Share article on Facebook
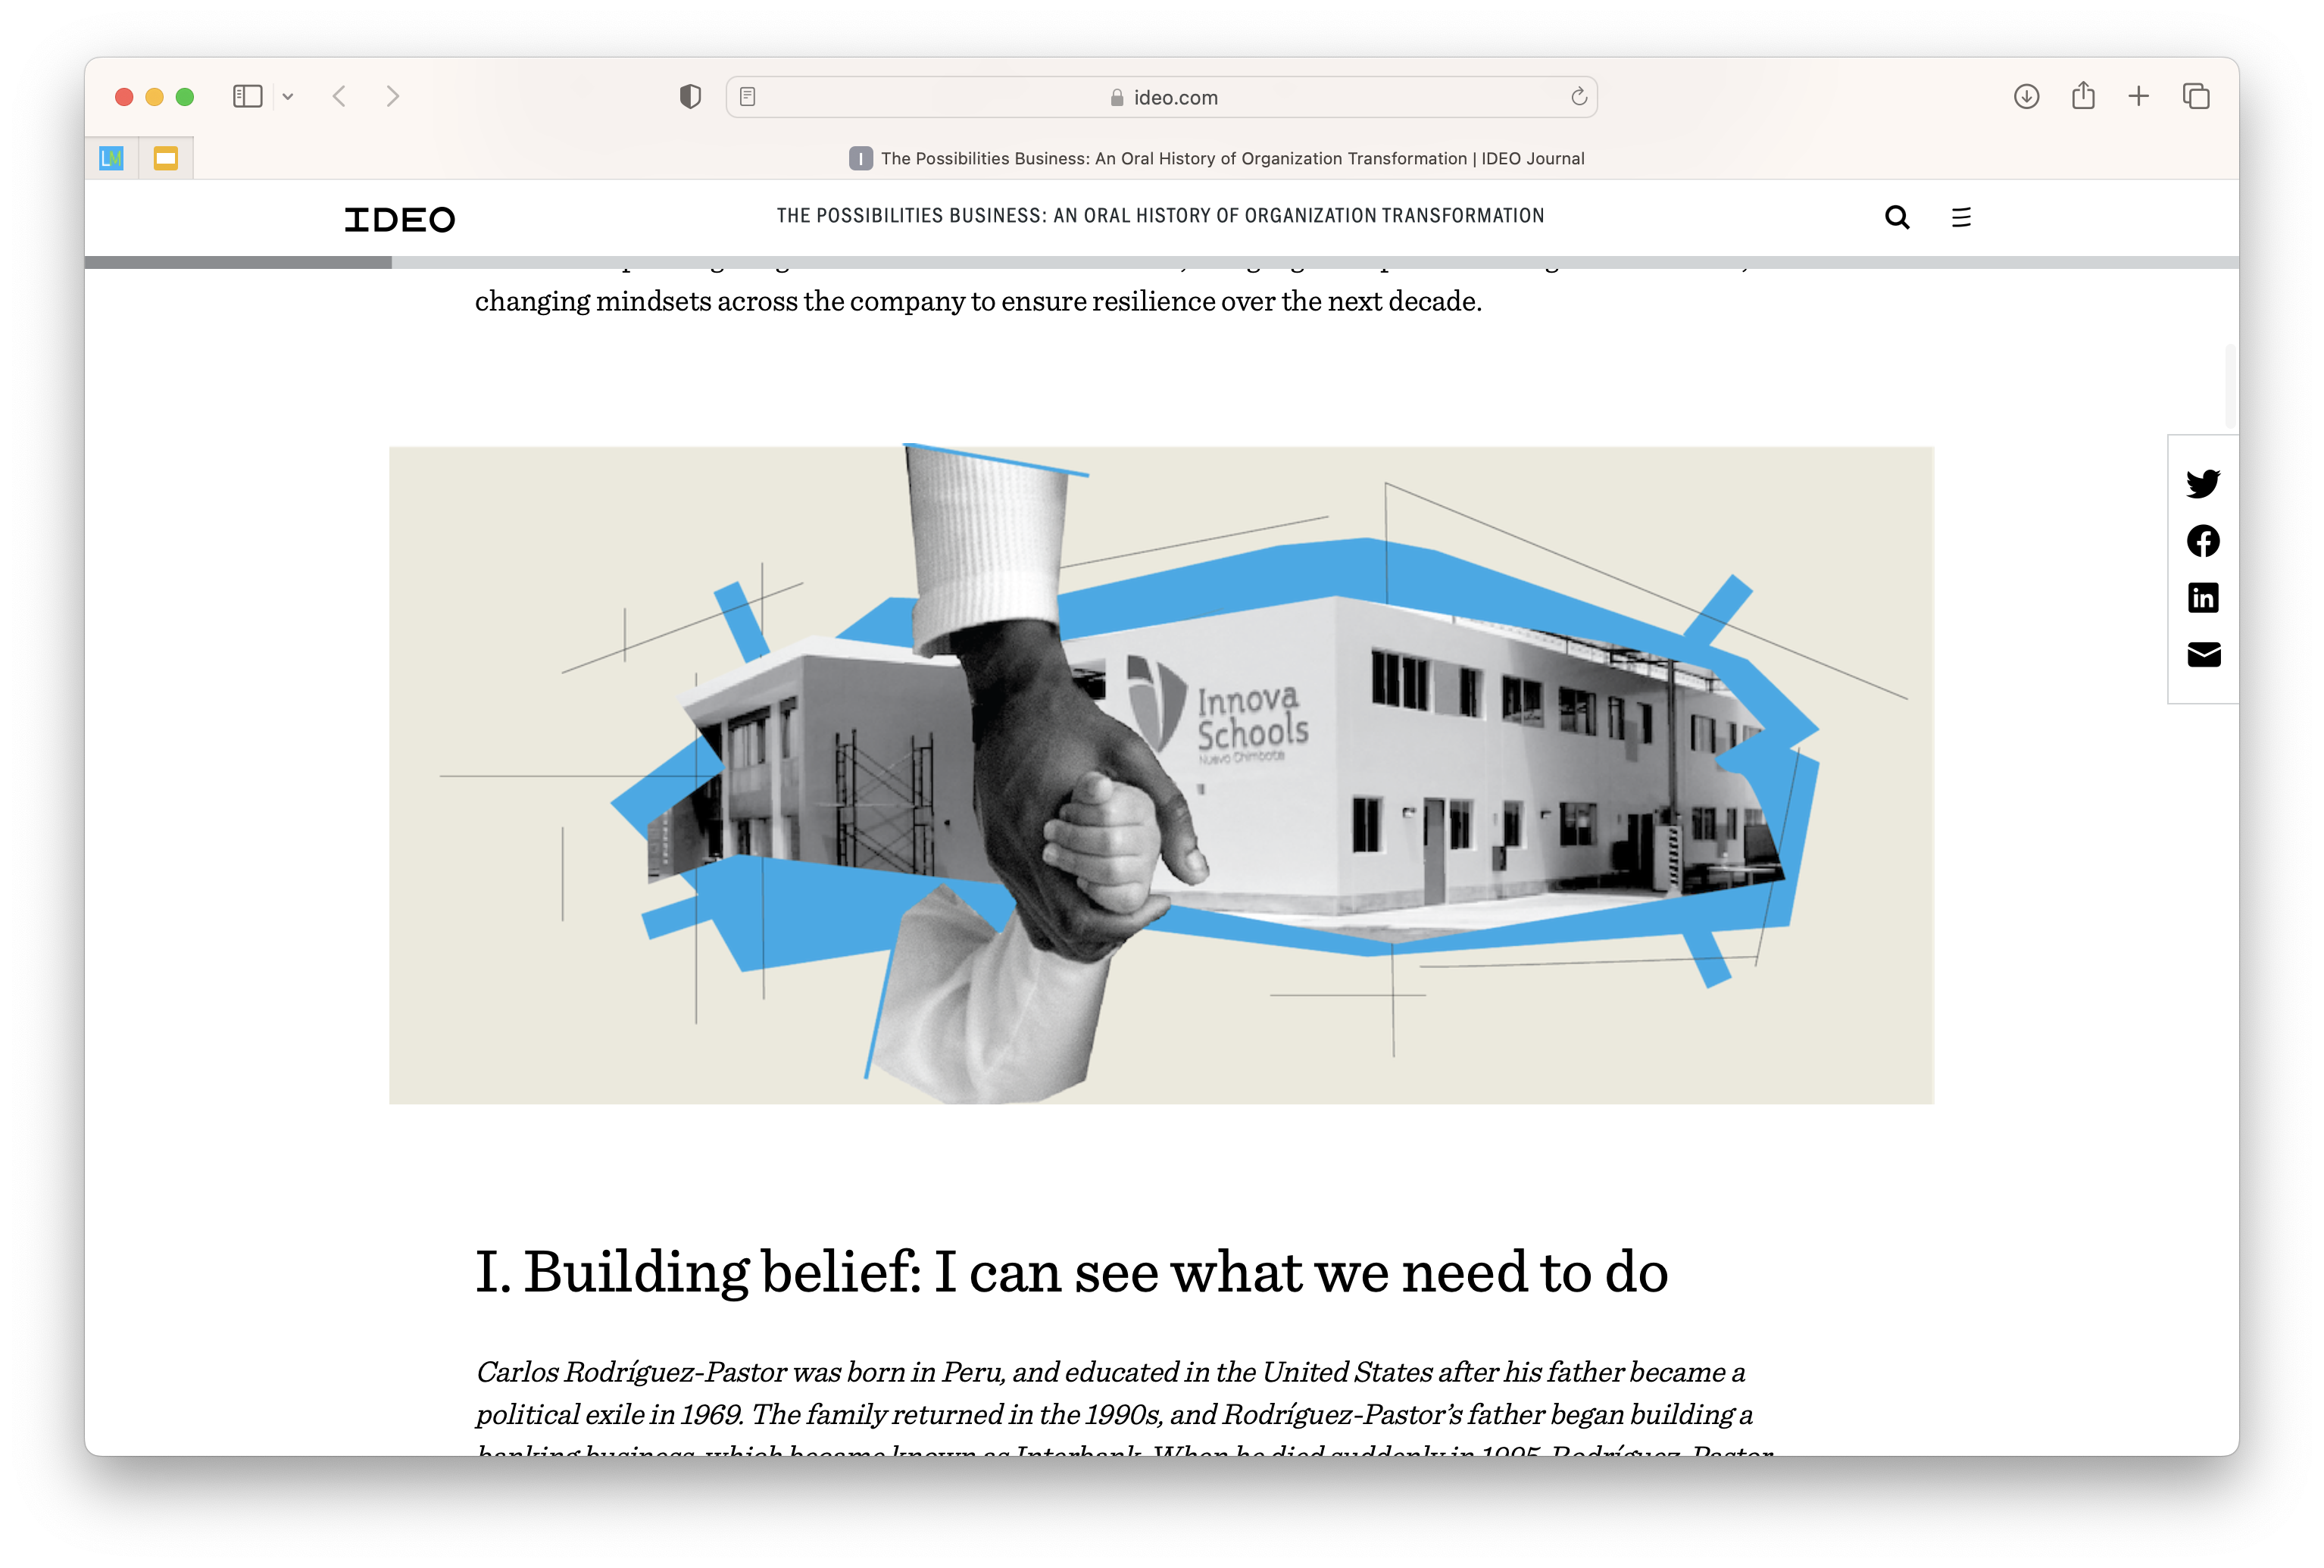This screenshot has height=1568, width=2324. click(x=2202, y=541)
